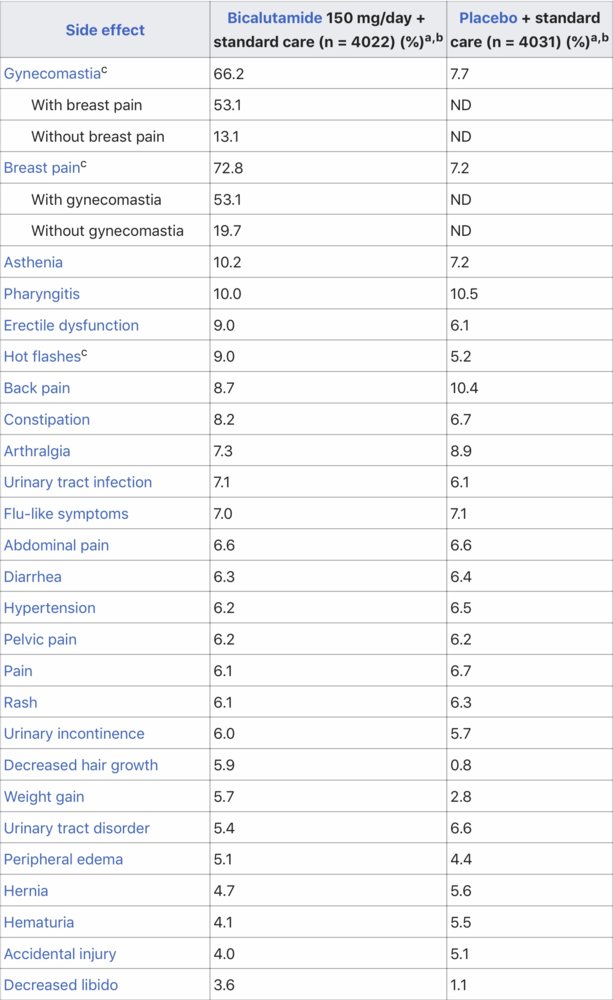Open the Erectile dysfunction link
Viewport: 613px width, 1000px height.
click(x=71, y=325)
